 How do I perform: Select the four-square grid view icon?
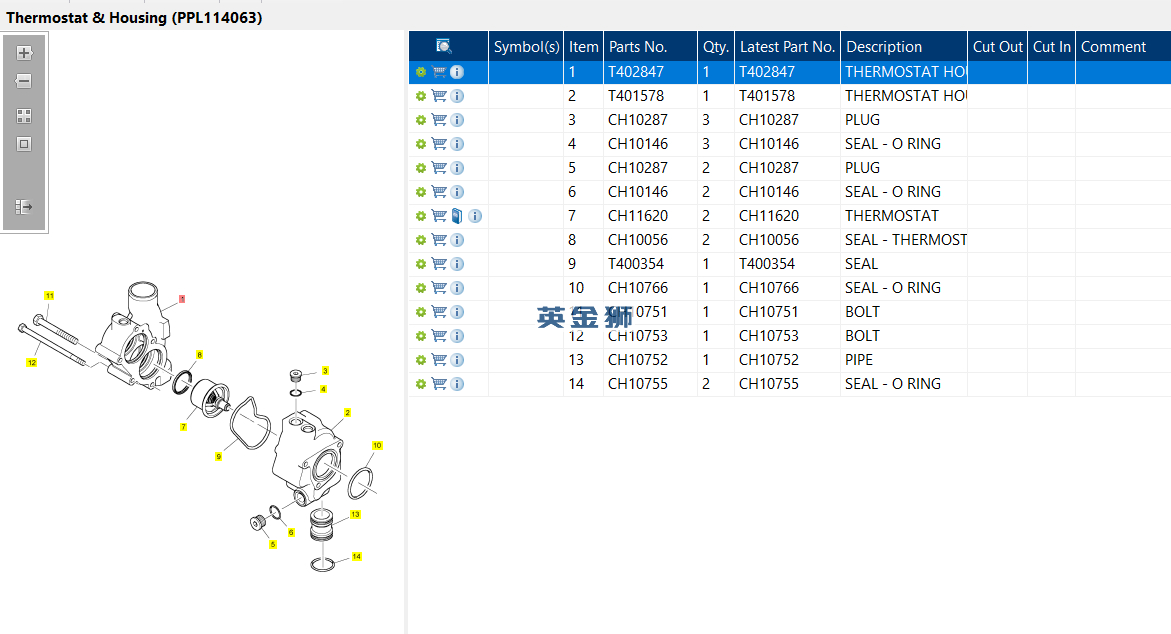point(24,116)
